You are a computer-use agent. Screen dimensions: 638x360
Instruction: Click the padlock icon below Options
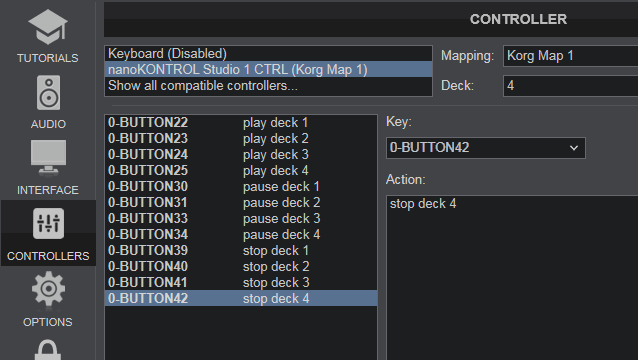coord(48,350)
